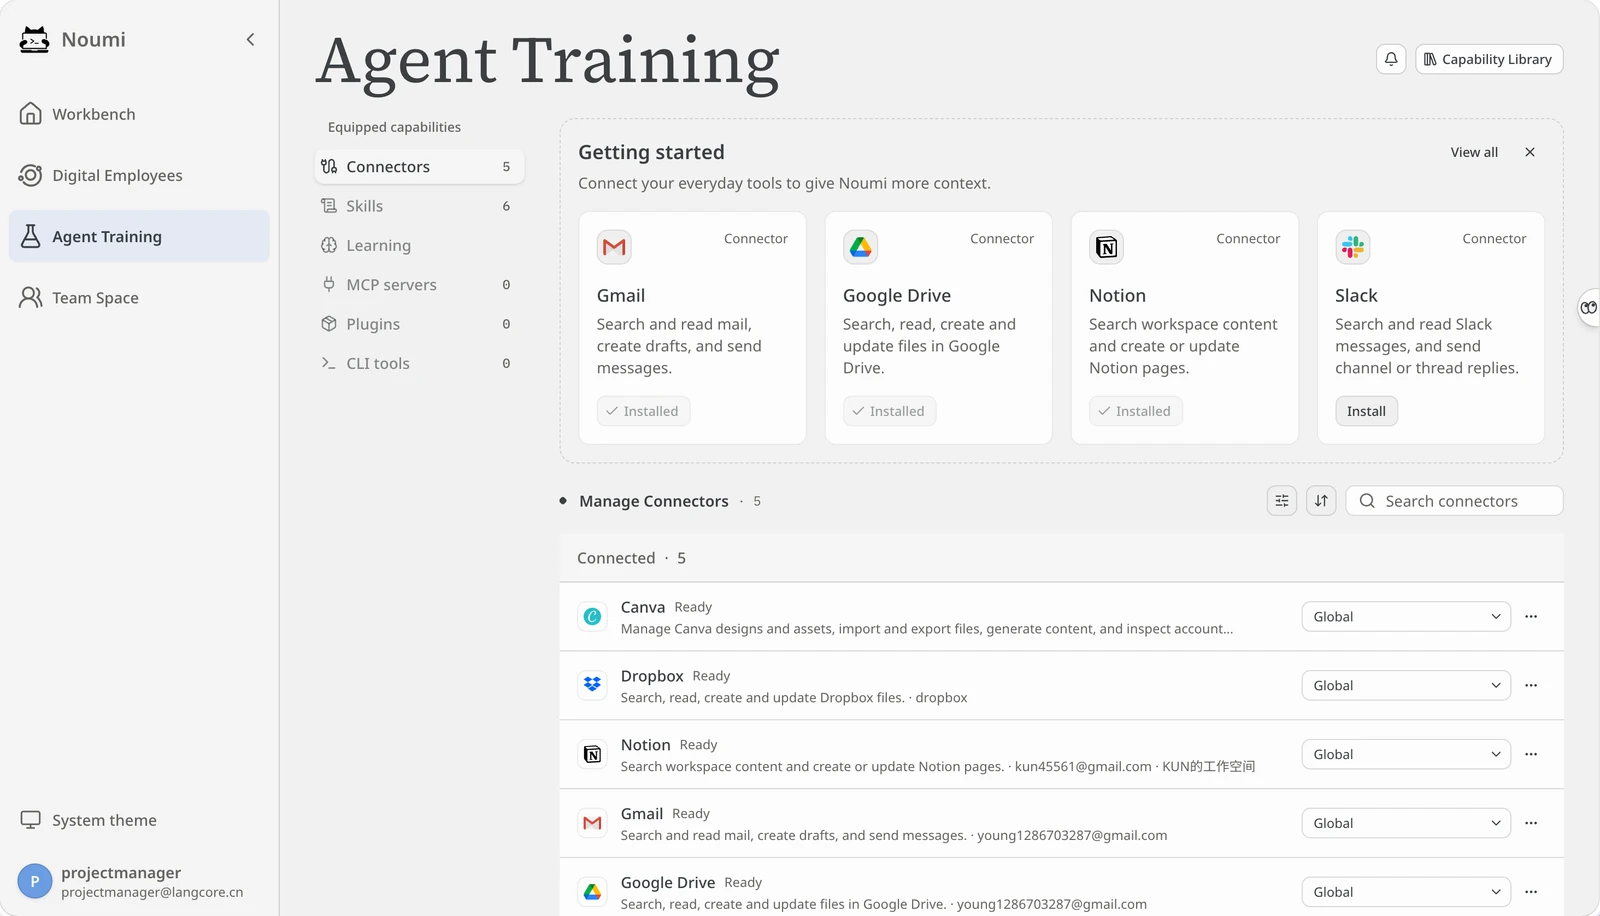Switch the System theme setting

coord(89,820)
